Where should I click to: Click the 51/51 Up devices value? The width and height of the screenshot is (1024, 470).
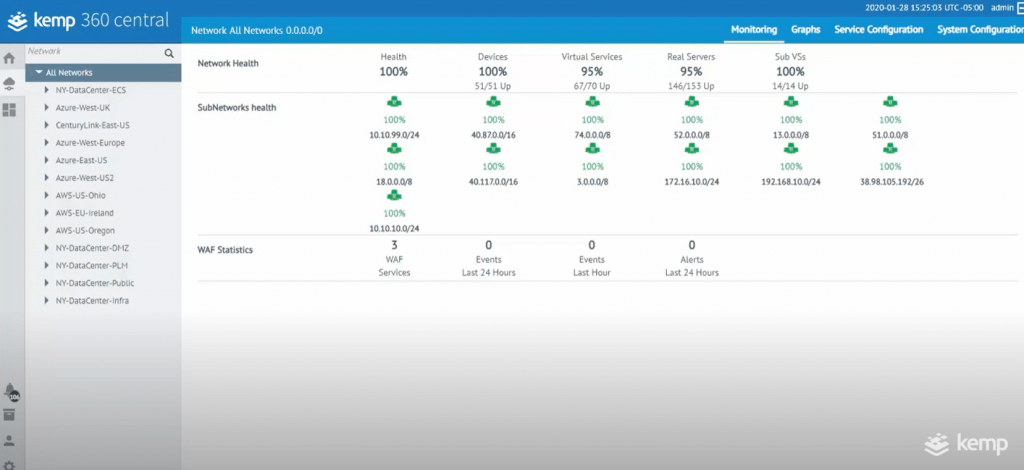tap(492, 86)
